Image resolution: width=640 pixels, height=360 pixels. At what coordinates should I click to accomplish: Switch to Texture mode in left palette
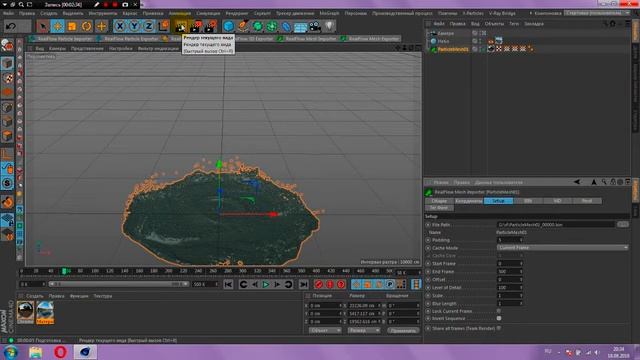click(x=7, y=78)
